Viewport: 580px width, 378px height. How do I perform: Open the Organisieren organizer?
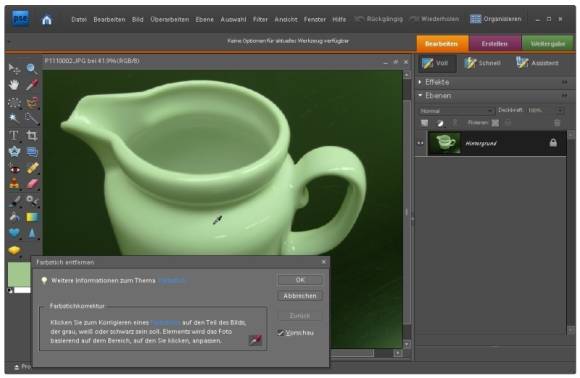point(496,19)
